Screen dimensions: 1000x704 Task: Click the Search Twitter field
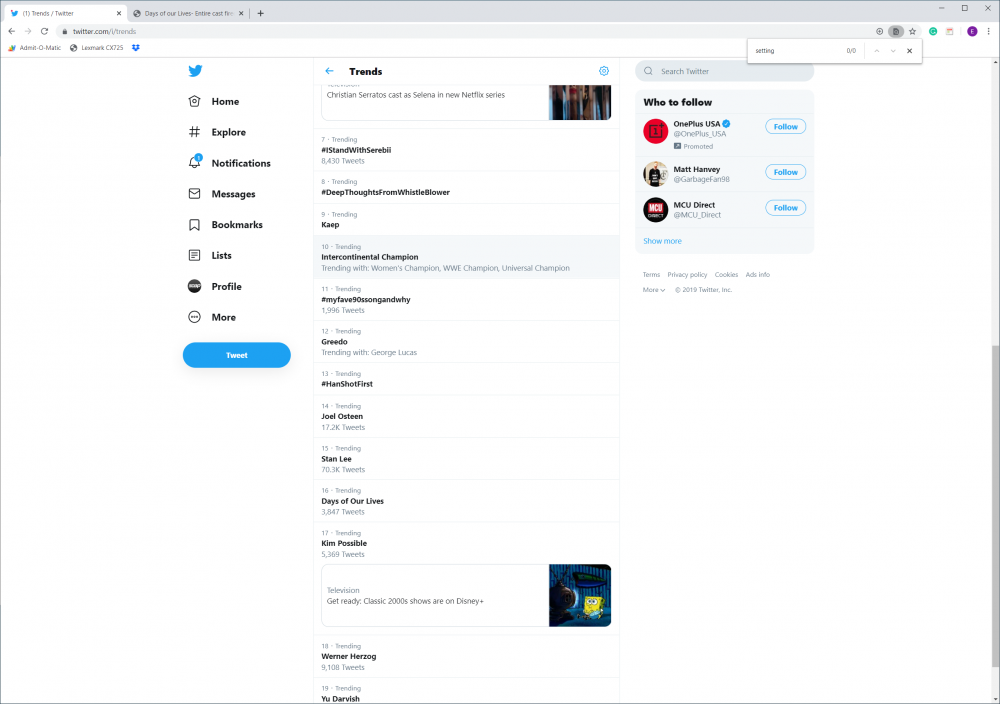pyautogui.click(x=730, y=71)
